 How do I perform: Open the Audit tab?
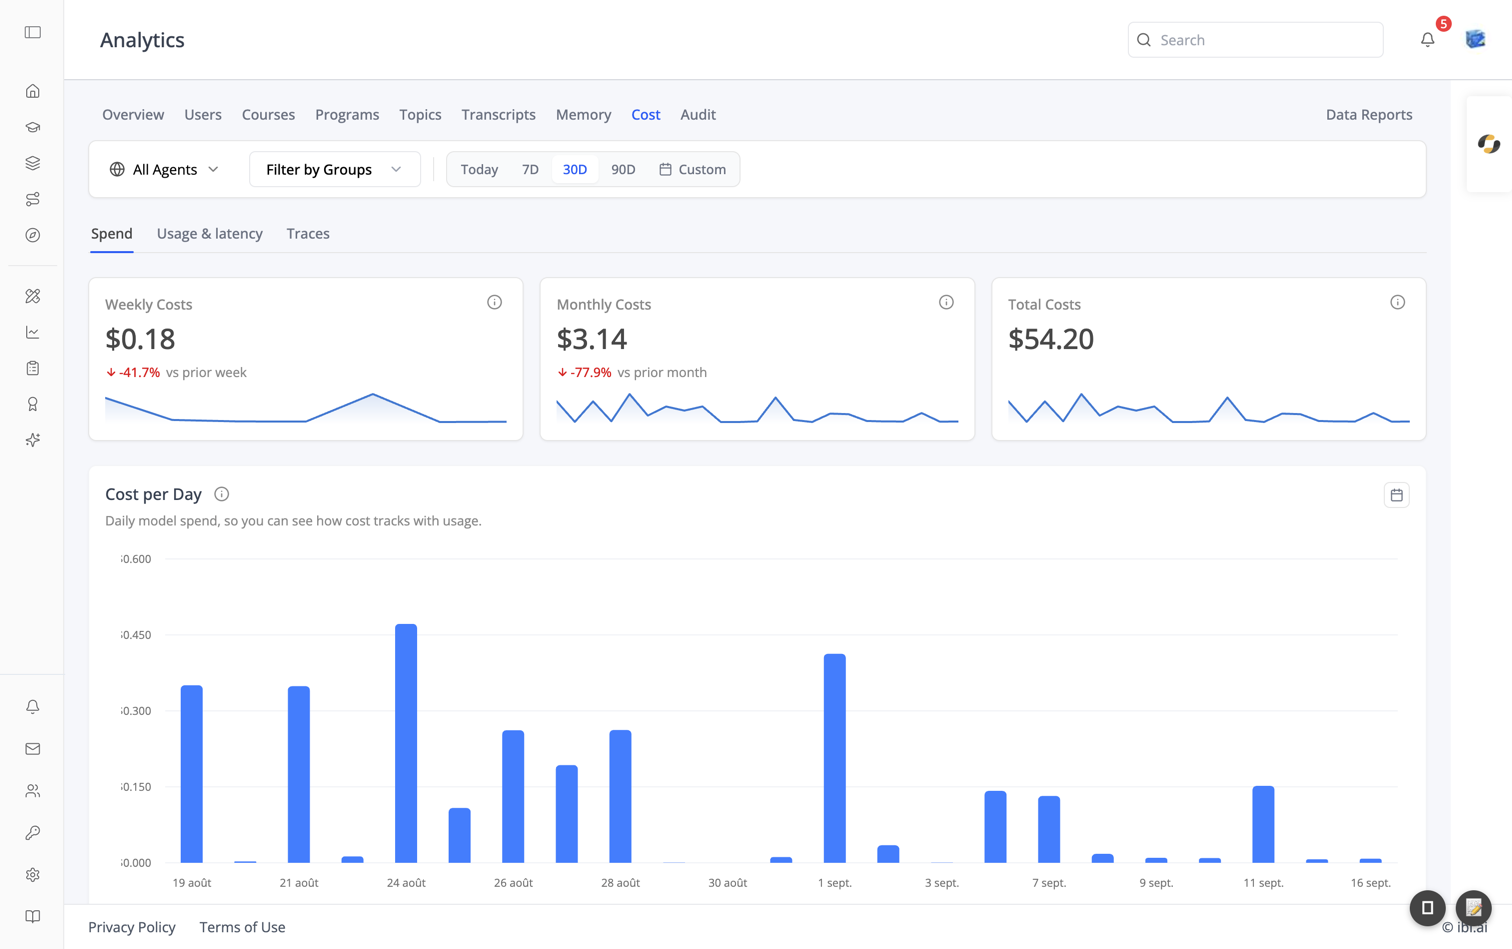point(698,115)
